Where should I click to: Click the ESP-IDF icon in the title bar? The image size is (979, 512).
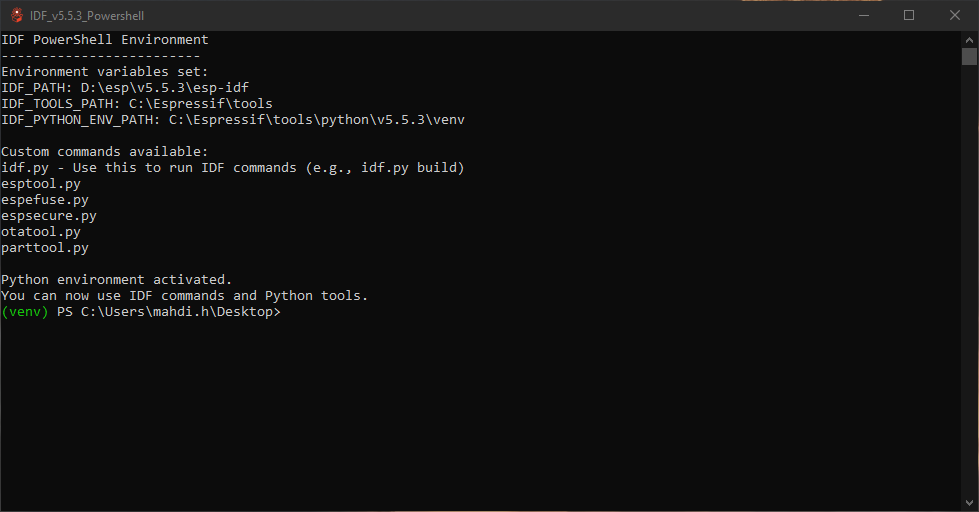tap(16, 15)
